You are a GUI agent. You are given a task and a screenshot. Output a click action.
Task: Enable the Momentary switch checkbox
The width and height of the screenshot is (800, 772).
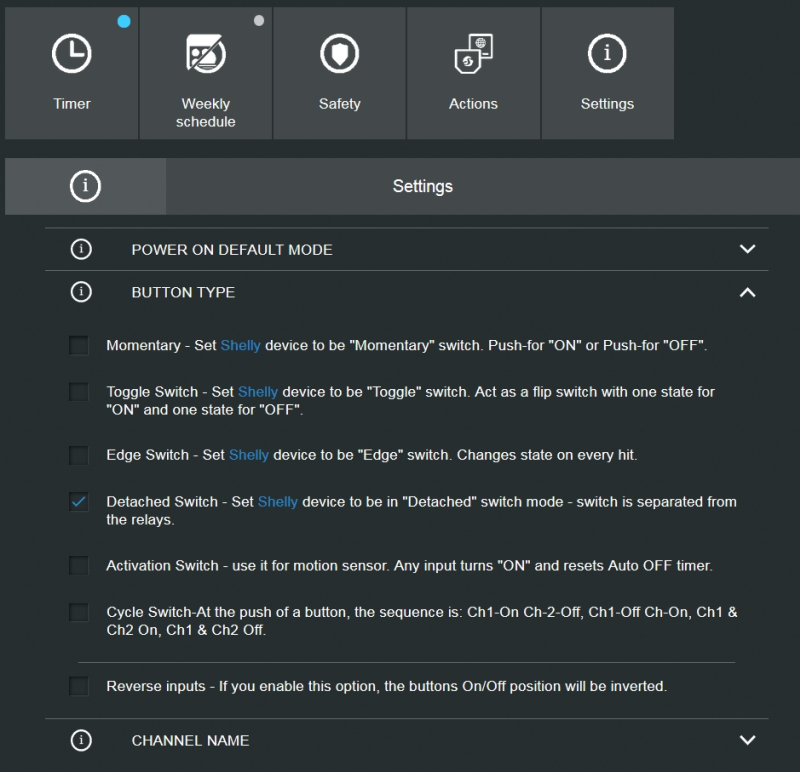(x=79, y=345)
